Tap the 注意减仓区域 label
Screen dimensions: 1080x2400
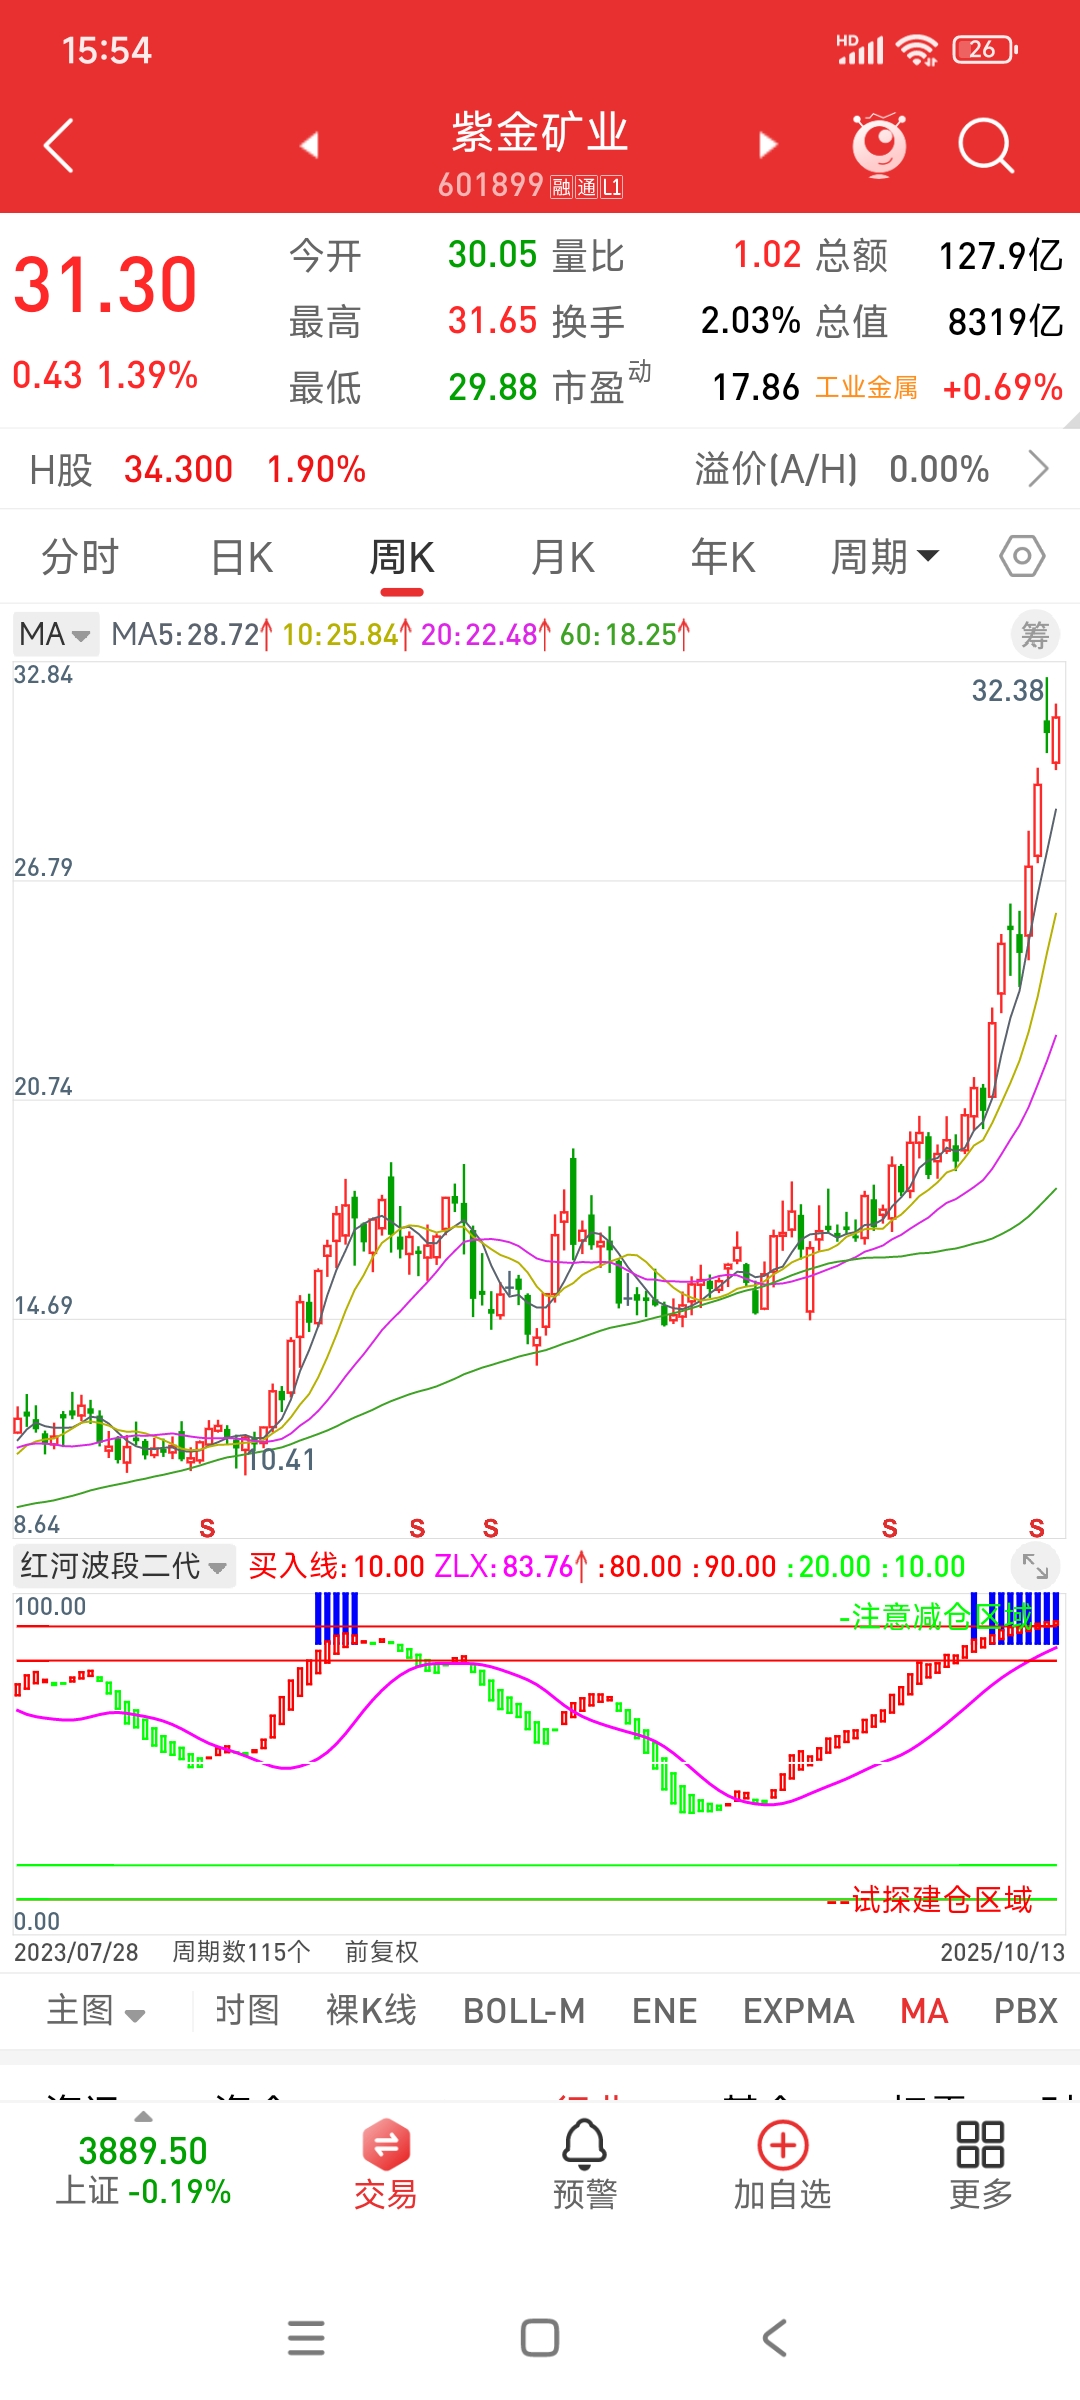coord(935,1616)
